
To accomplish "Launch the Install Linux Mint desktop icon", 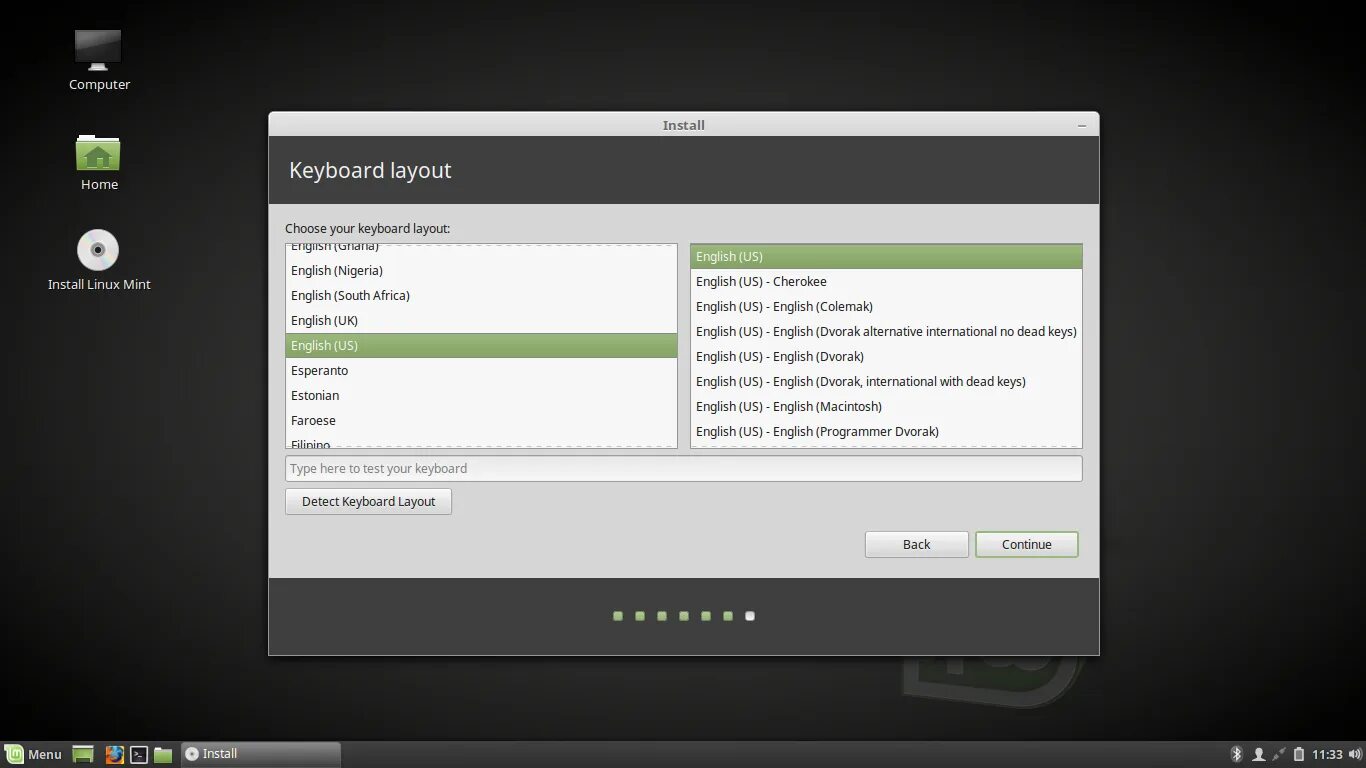I will (99, 260).
